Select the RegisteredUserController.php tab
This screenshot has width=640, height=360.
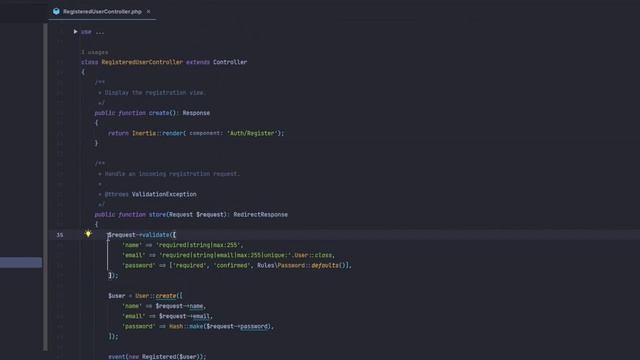click(102, 11)
